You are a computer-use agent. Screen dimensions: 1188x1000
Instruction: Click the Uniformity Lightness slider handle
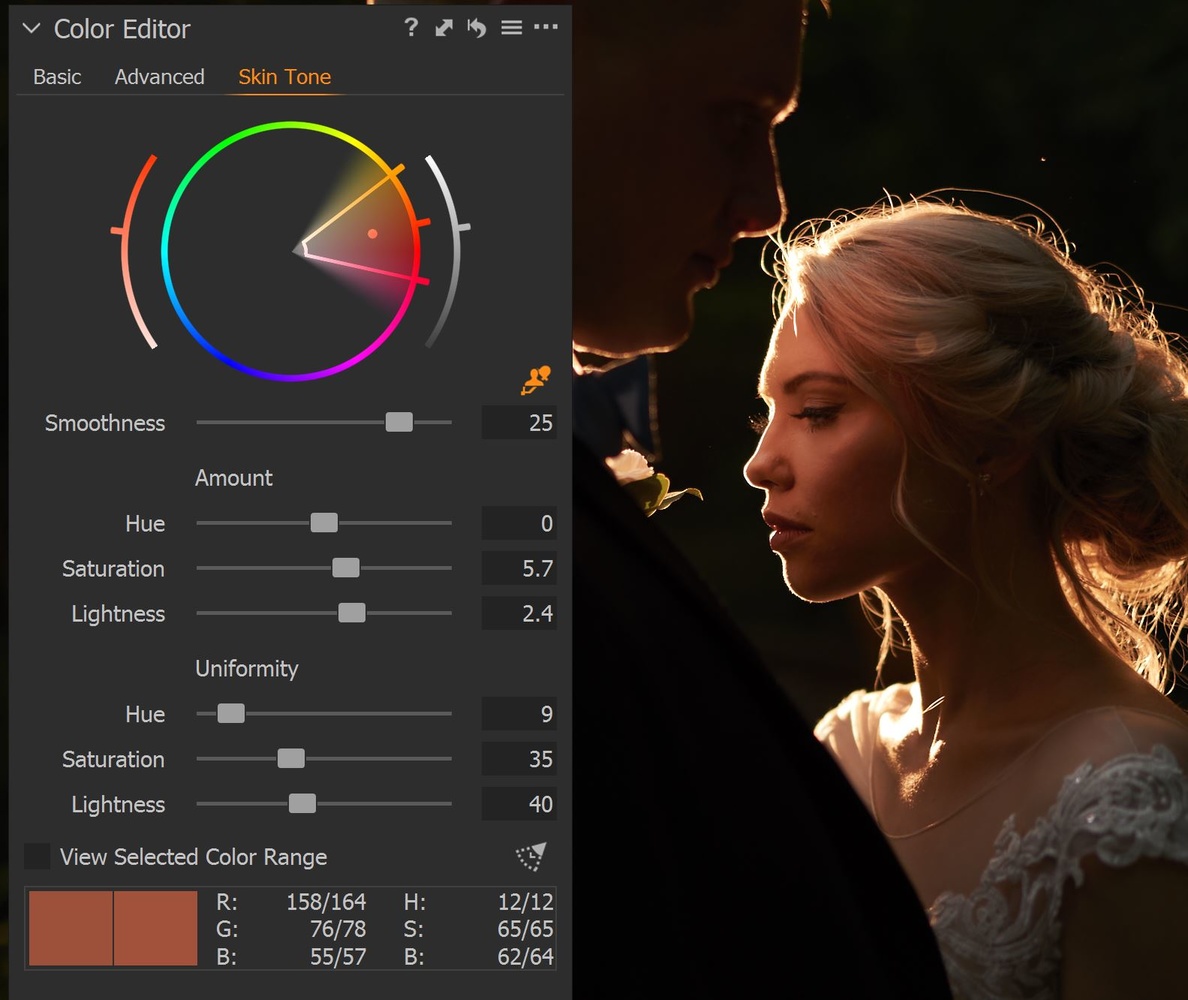302,804
